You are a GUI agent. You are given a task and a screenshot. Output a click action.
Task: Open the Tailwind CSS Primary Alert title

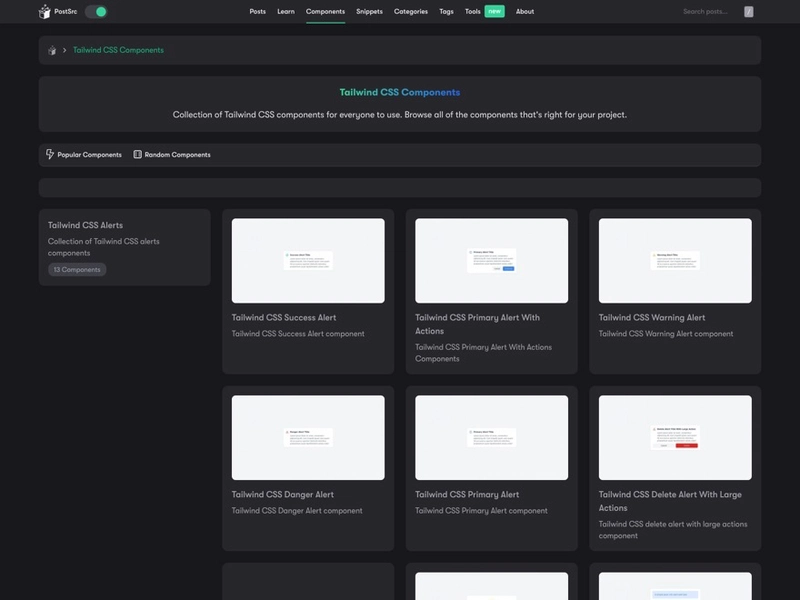pos(467,494)
